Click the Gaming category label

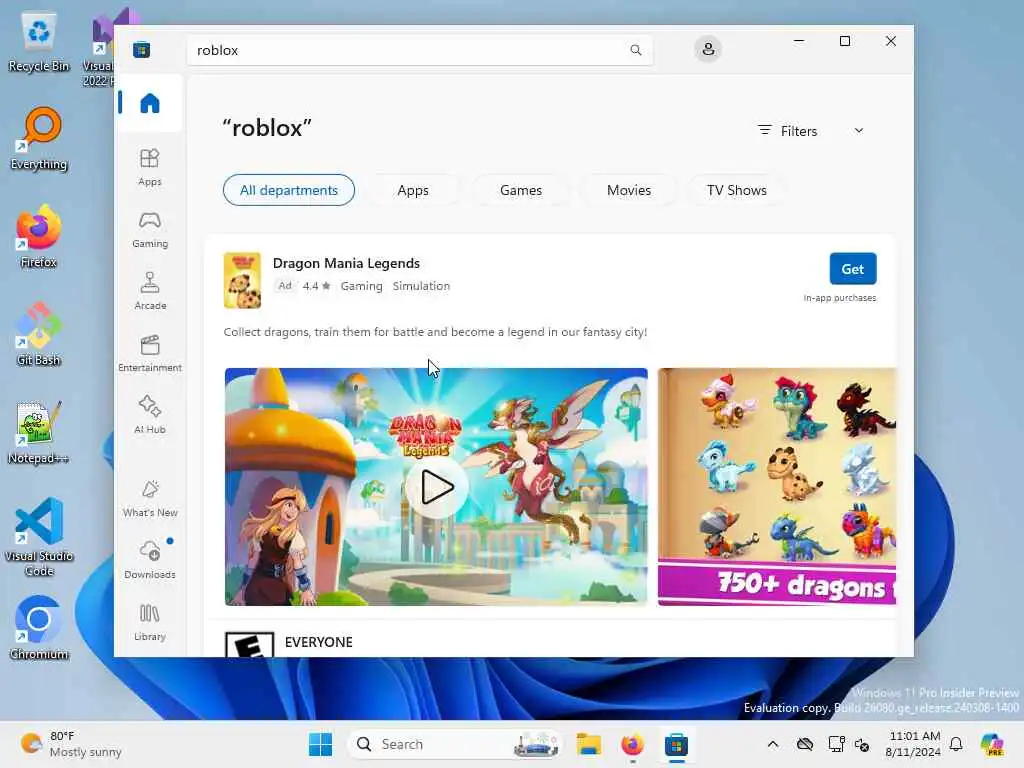point(361,286)
